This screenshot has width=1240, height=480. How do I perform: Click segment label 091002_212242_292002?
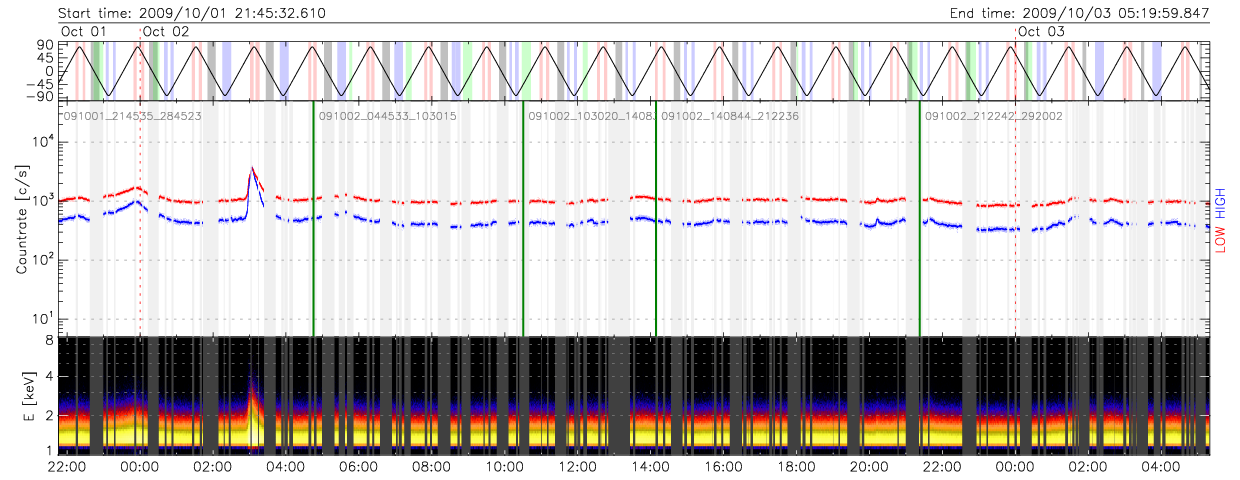click(993, 116)
